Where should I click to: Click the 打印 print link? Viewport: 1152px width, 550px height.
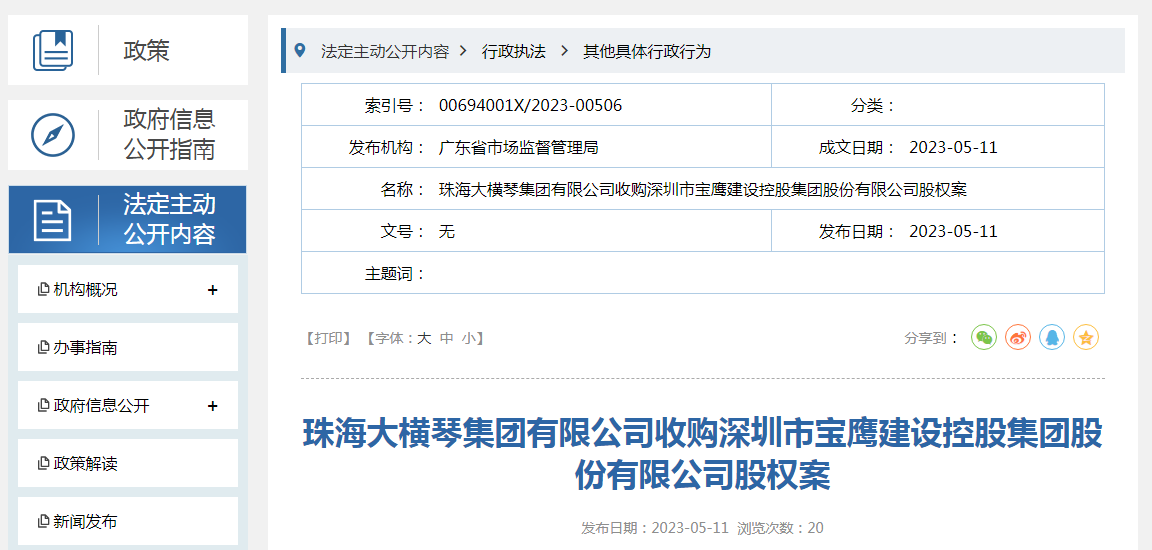pyautogui.click(x=328, y=339)
